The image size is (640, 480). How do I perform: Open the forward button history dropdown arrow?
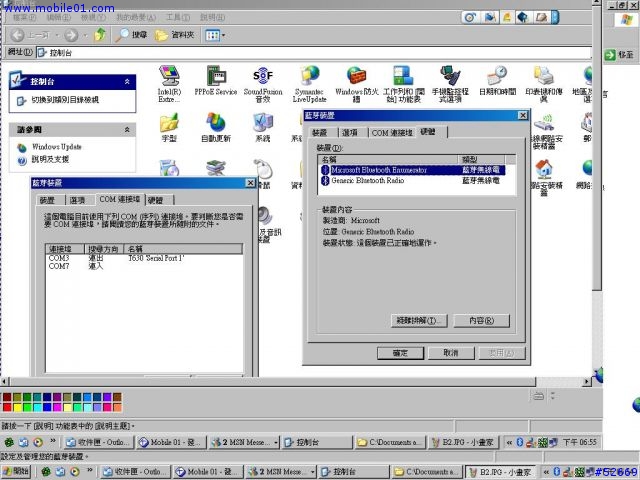point(85,35)
